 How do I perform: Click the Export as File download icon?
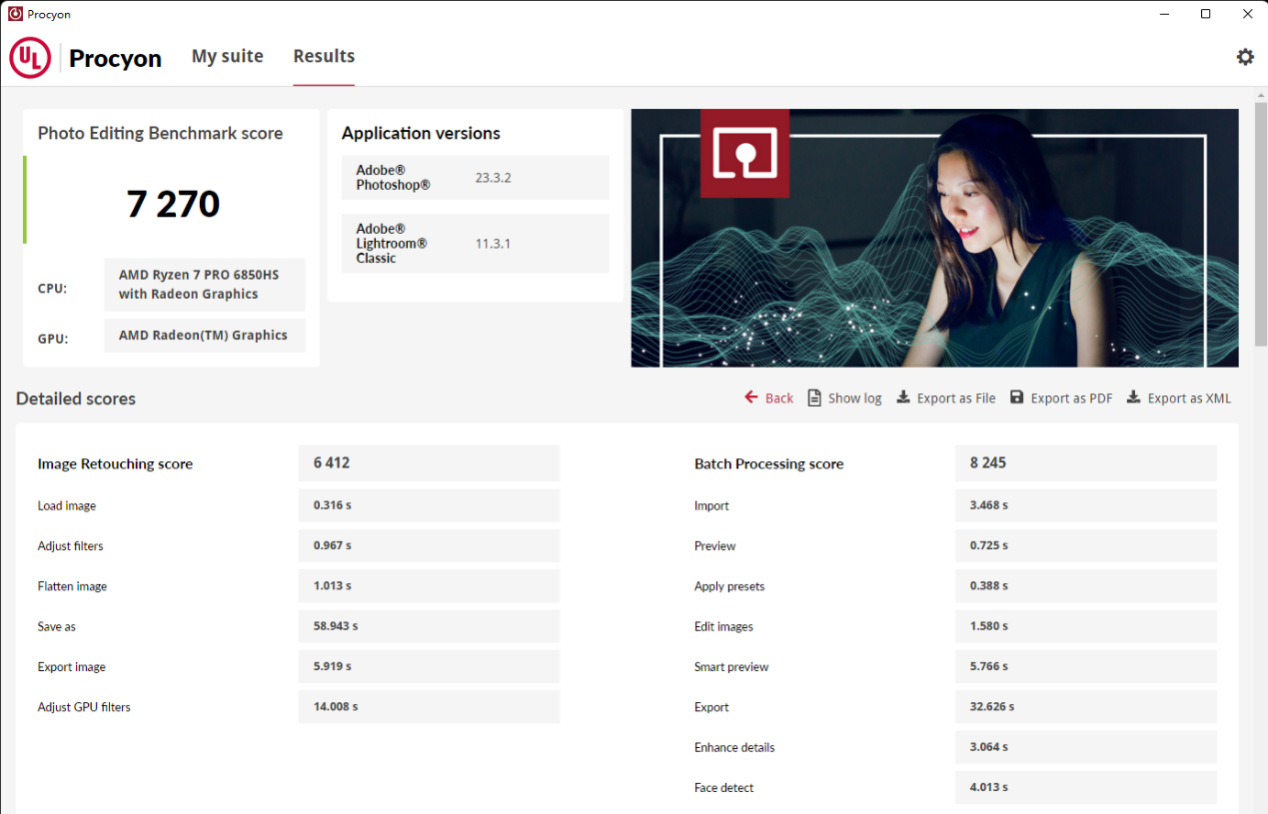click(903, 397)
